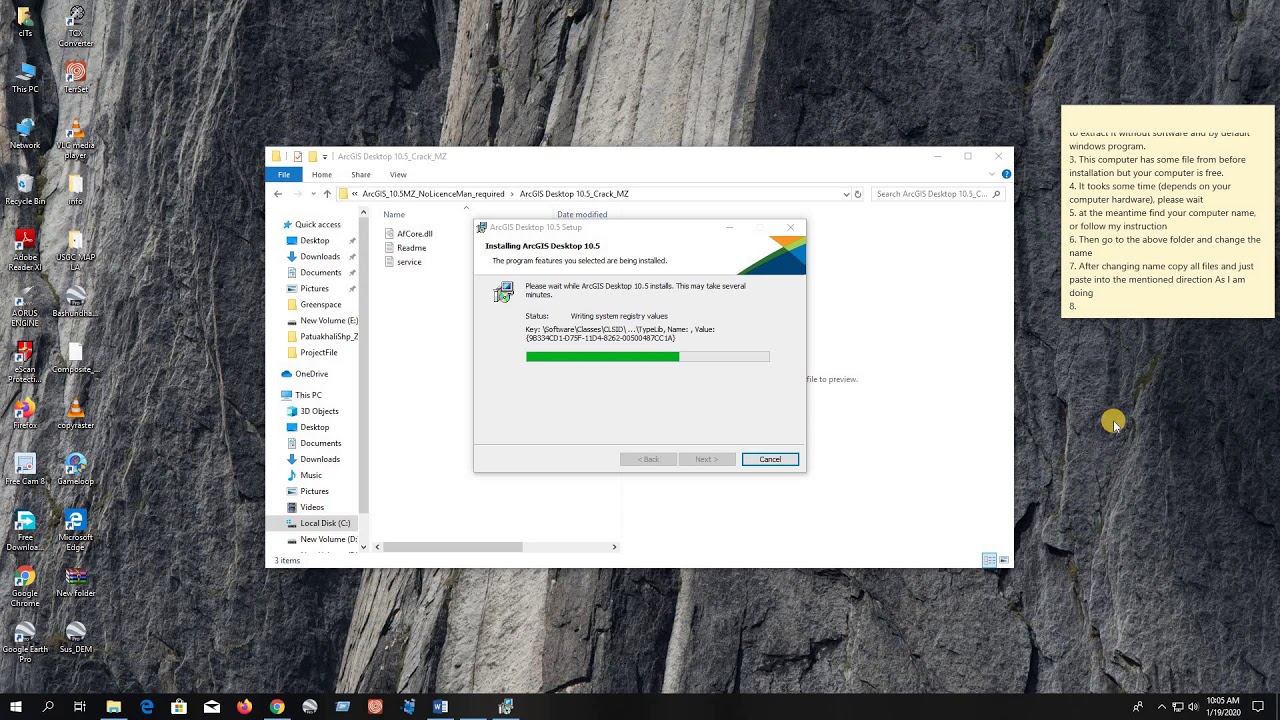Open Microsoft Store from the taskbar
1280x720 pixels.
(x=179, y=707)
